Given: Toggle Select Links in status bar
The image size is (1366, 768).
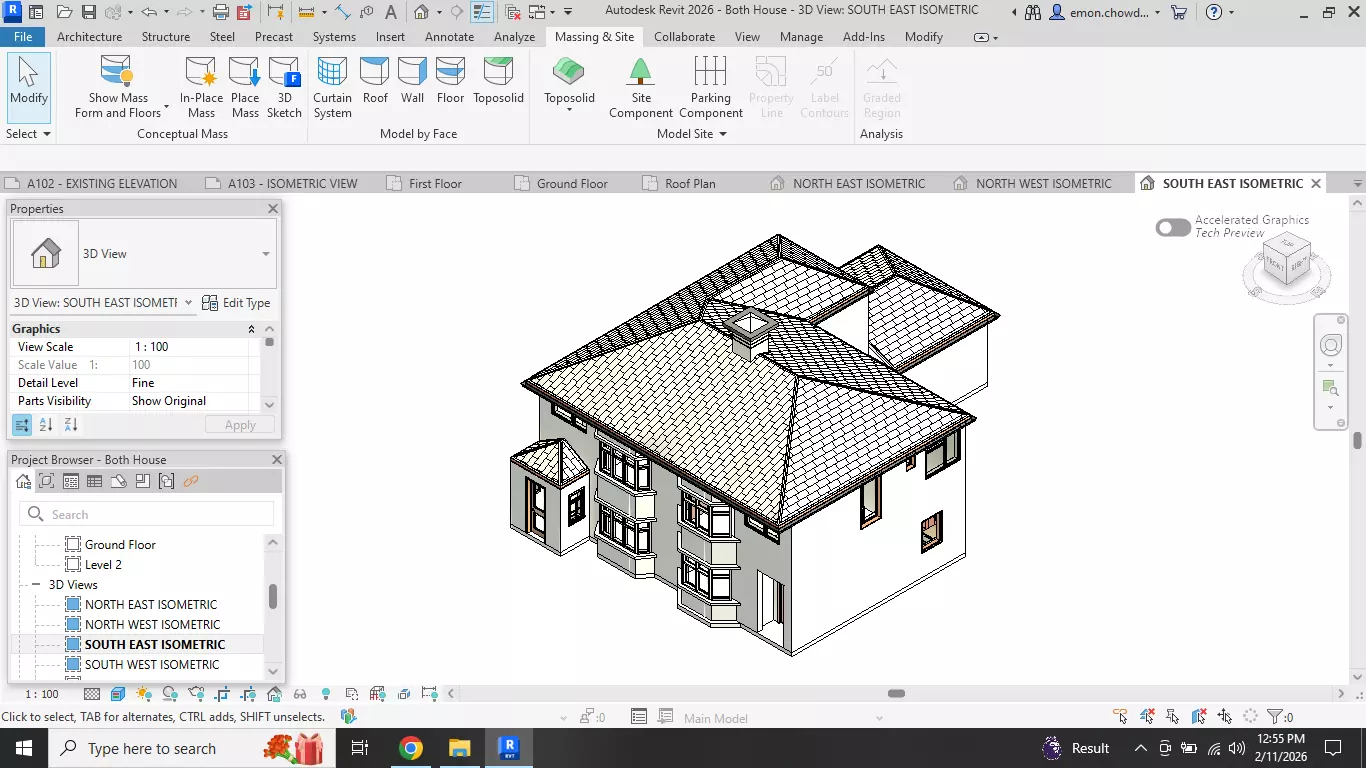Looking at the screenshot, I should (x=1122, y=717).
